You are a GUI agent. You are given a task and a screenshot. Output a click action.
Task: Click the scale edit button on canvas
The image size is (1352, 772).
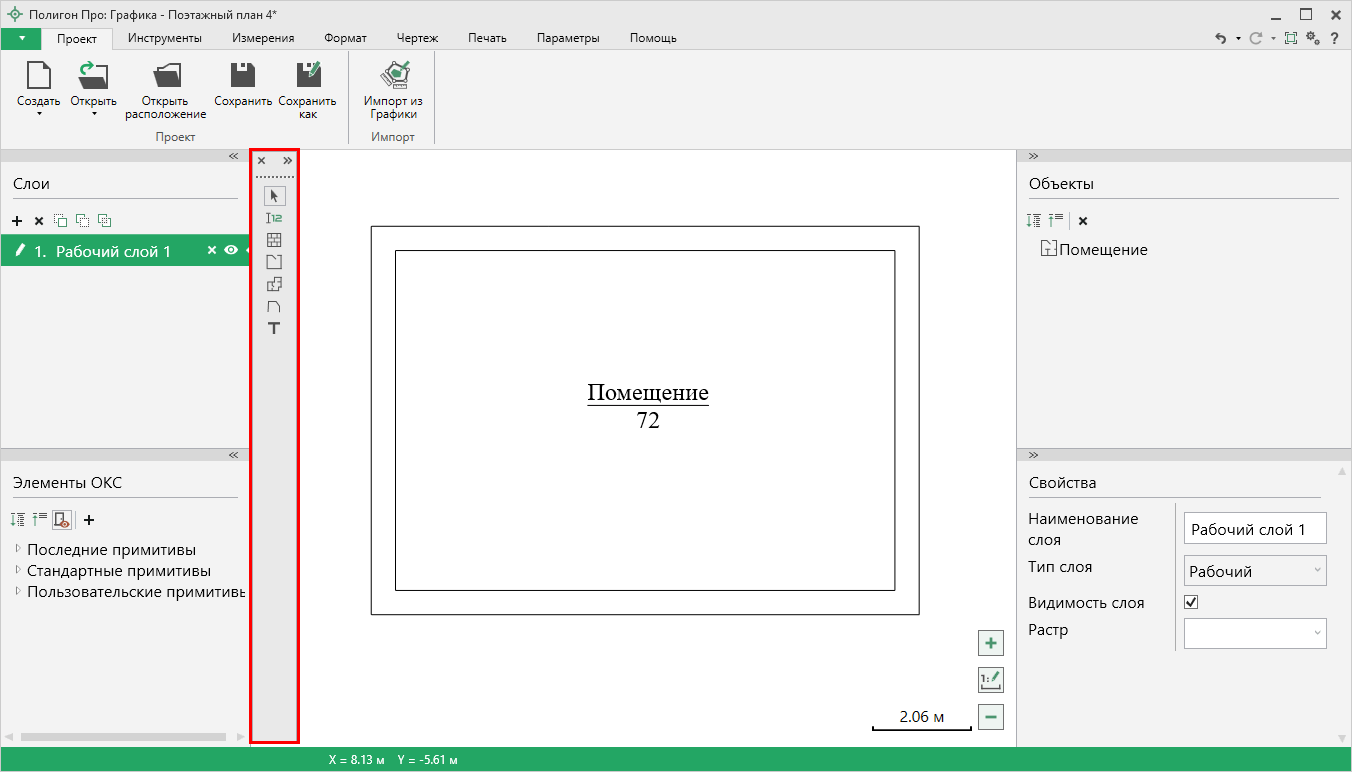990,680
